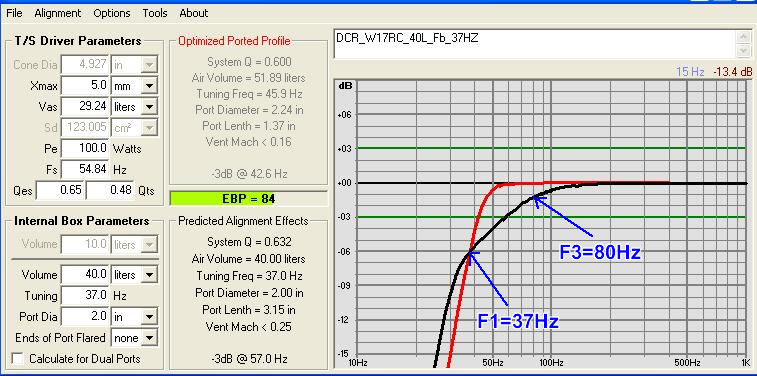The height and width of the screenshot is (376, 757).
Task: Open the Alignment menu
Action: click(58, 13)
